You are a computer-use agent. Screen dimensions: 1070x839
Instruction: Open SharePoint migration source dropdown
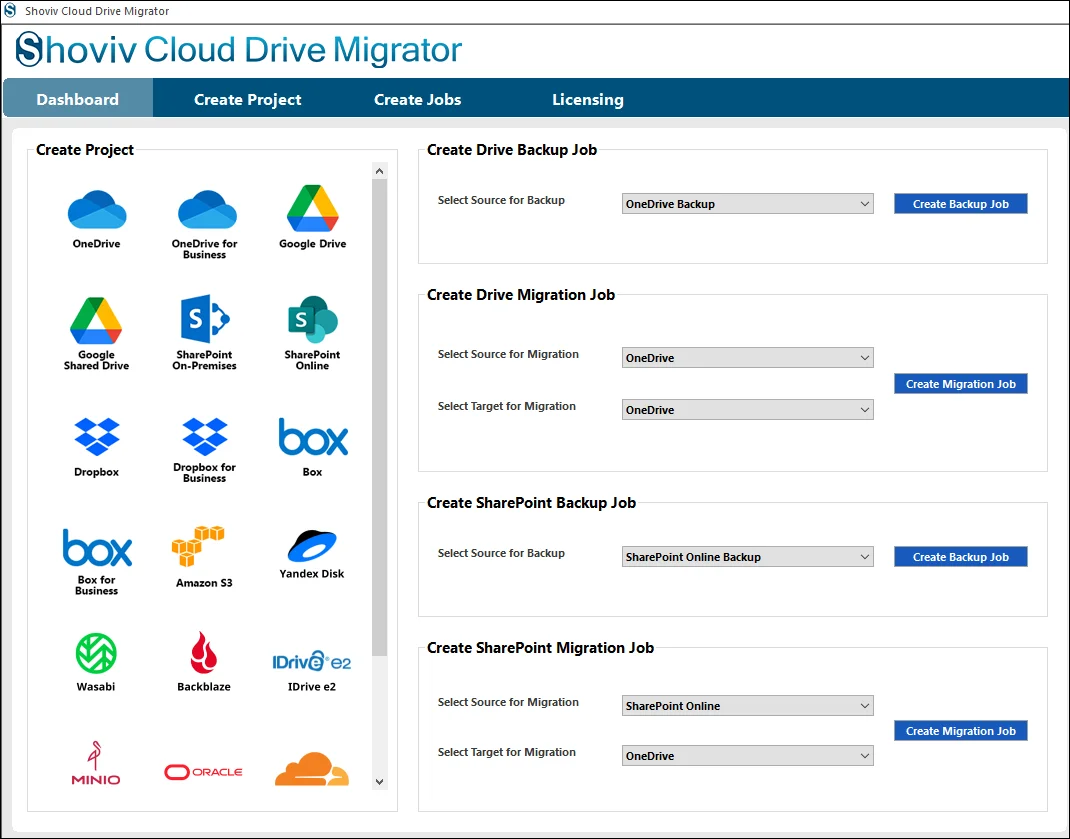(747, 705)
